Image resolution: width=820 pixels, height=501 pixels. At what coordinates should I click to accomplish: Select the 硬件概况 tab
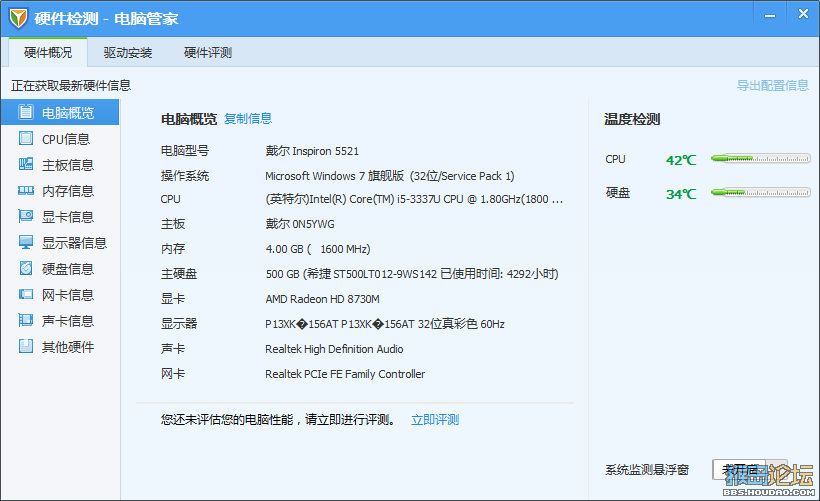(x=48, y=53)
